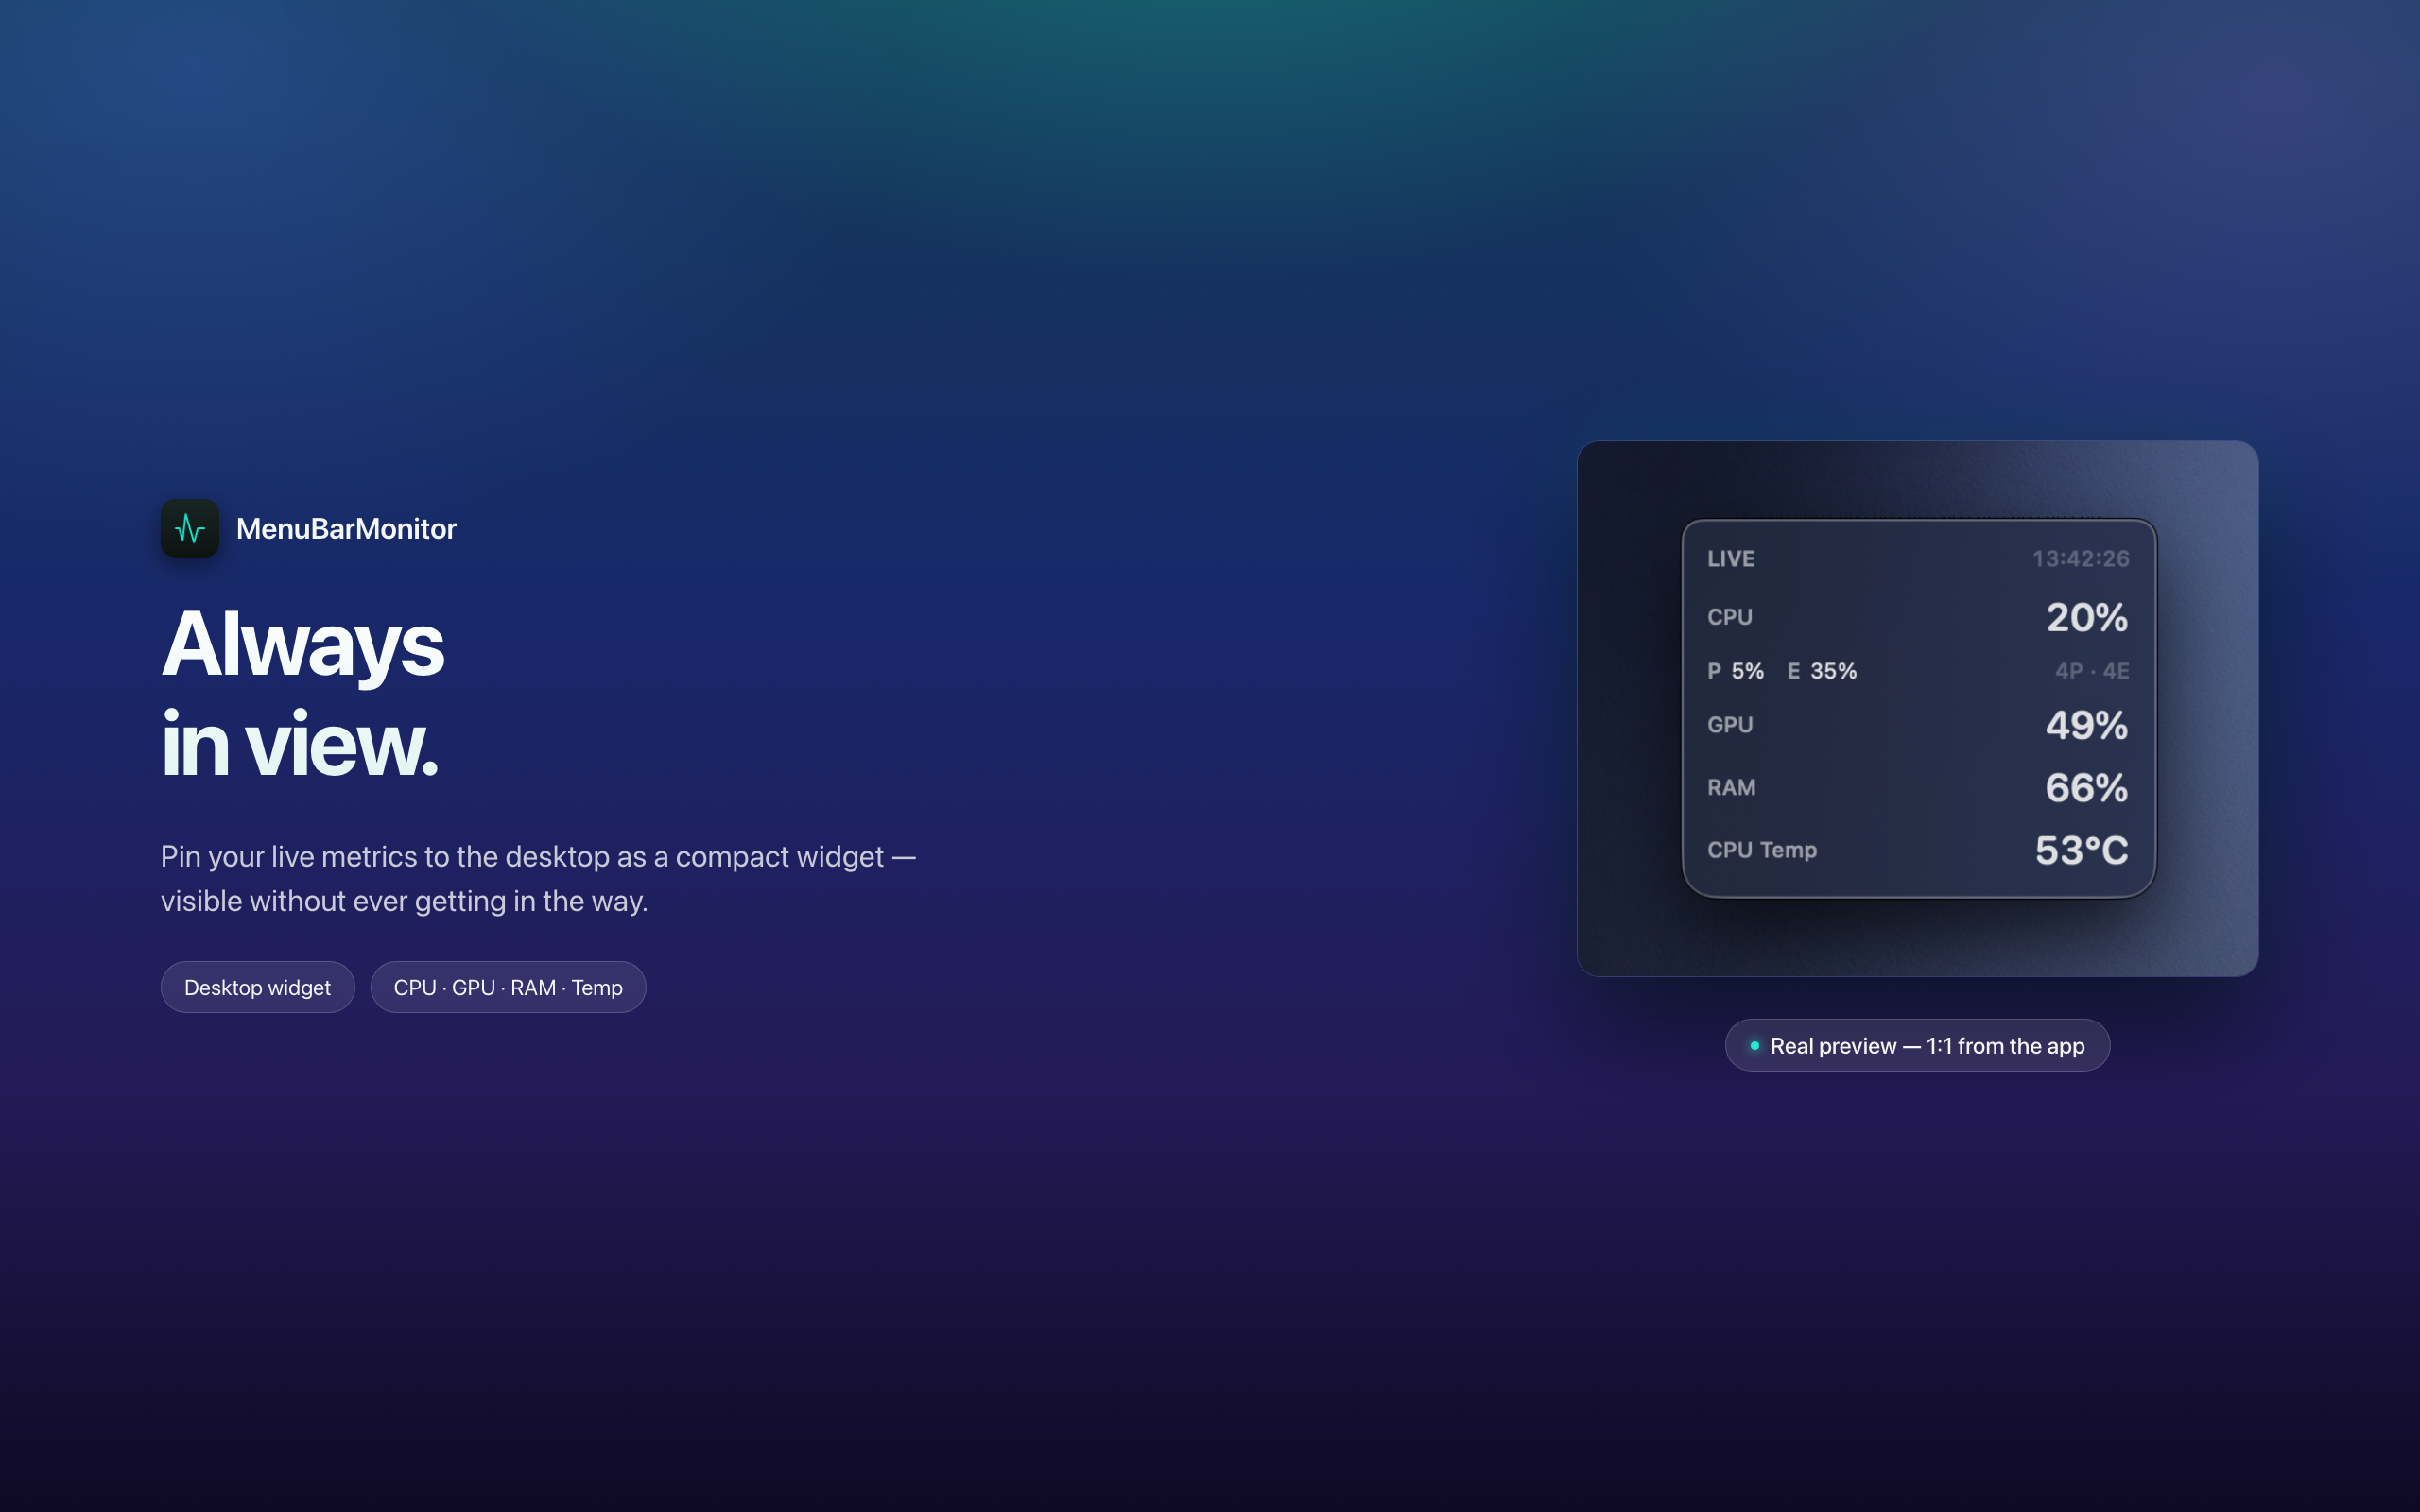Click the 4P · 4E core count

pos(2092,670)
